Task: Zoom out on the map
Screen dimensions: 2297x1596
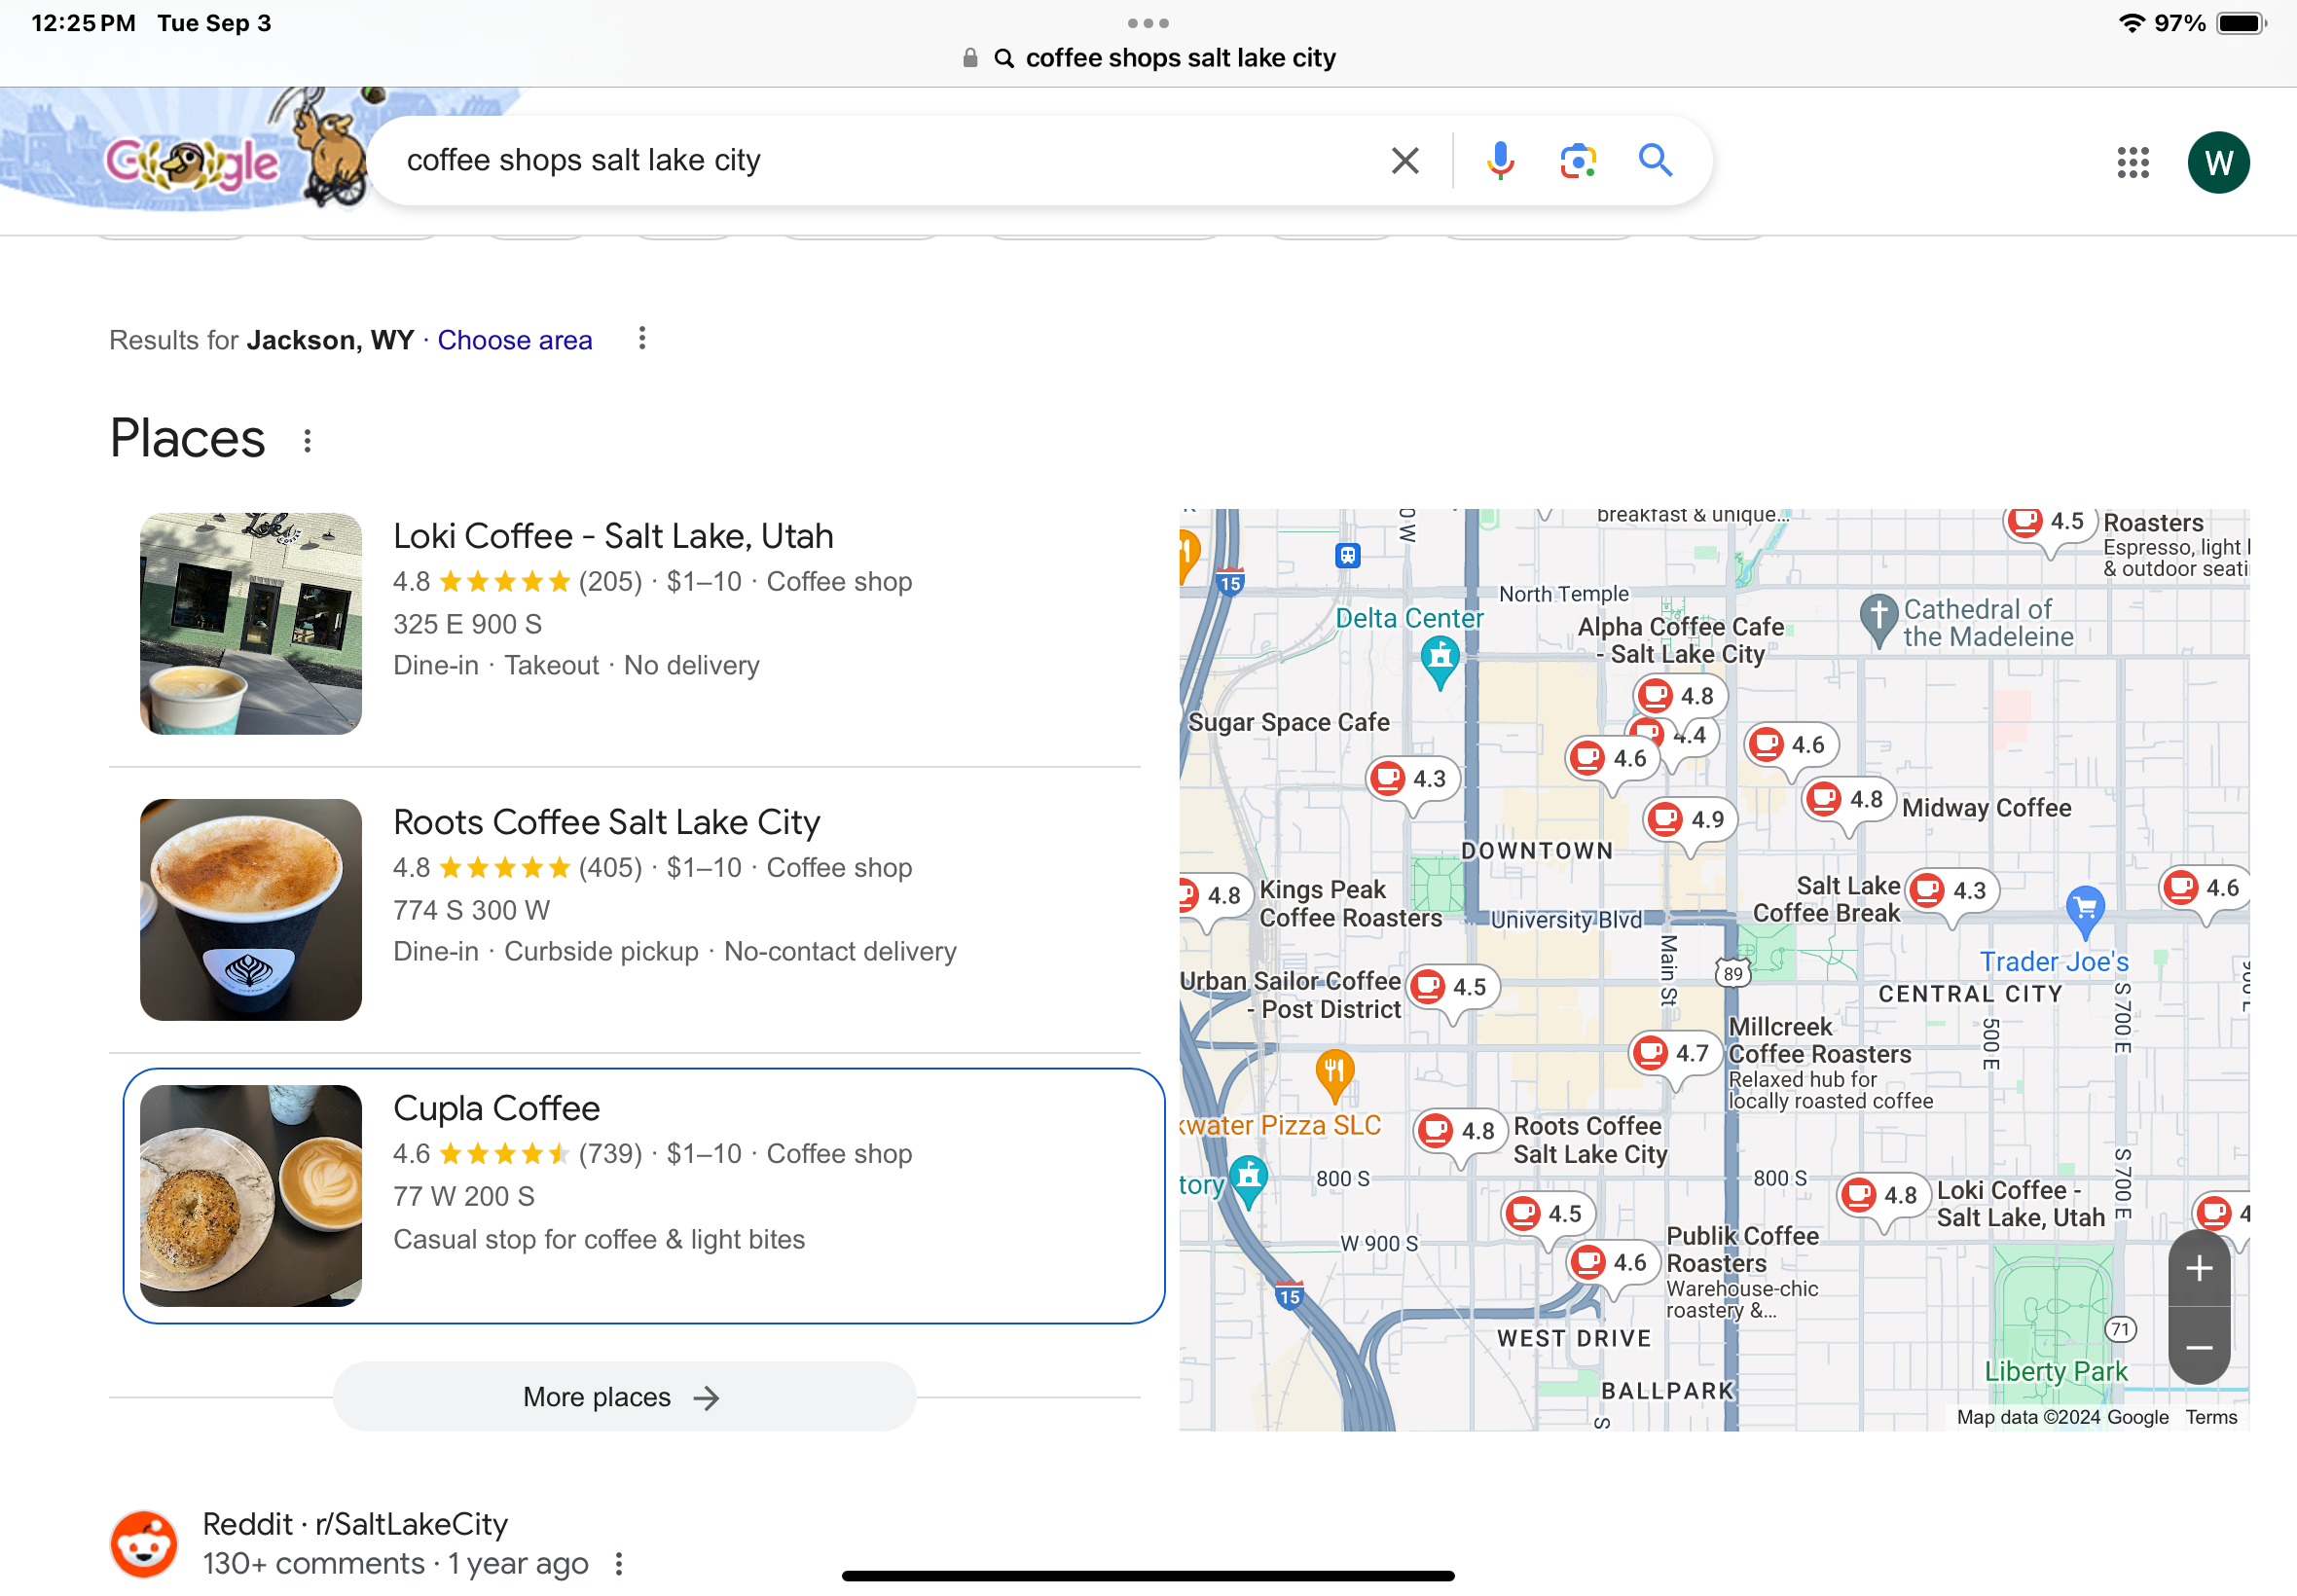Action: pyautogui.click(x=2198, y=1347)
